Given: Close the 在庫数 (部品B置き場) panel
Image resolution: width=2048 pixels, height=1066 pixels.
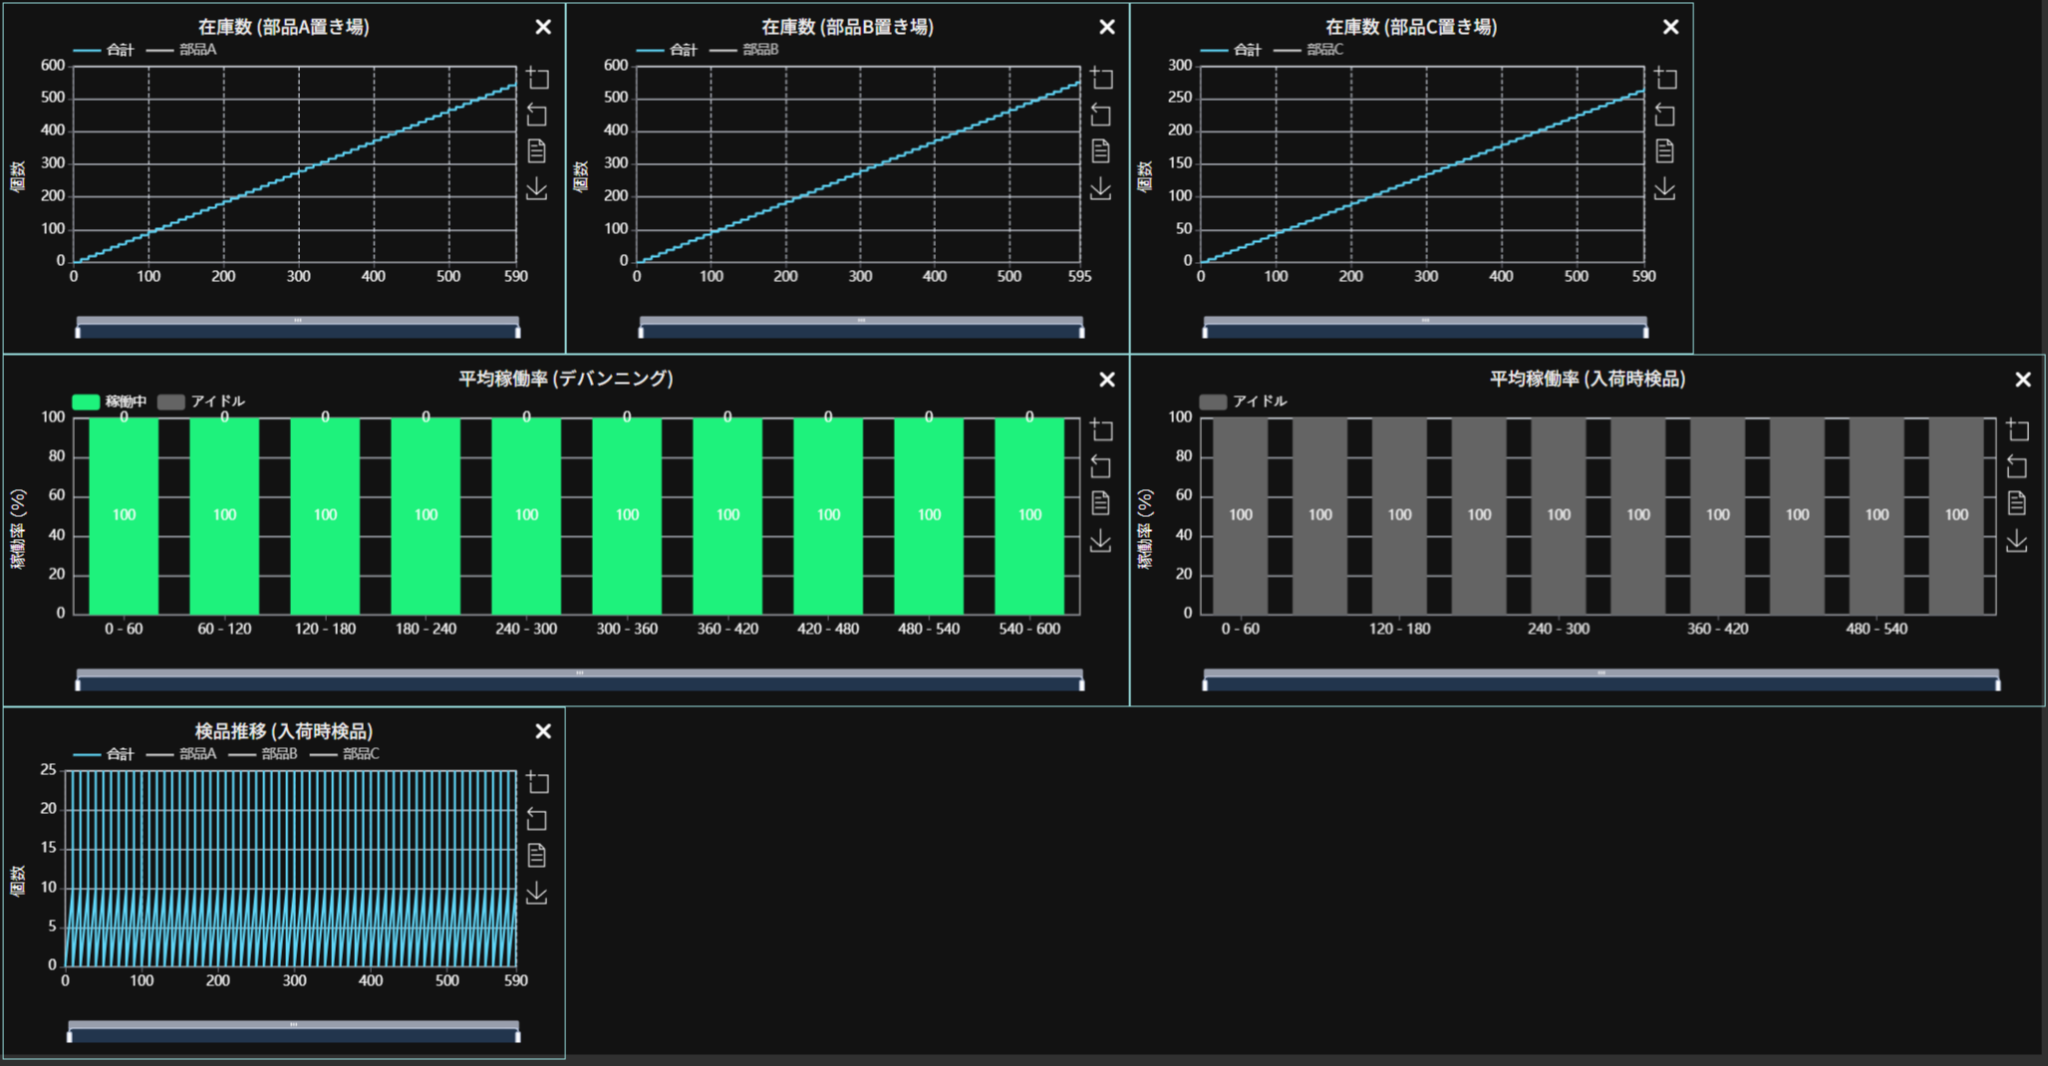Looking at the screenshot, I should [x=1107, y=27].
